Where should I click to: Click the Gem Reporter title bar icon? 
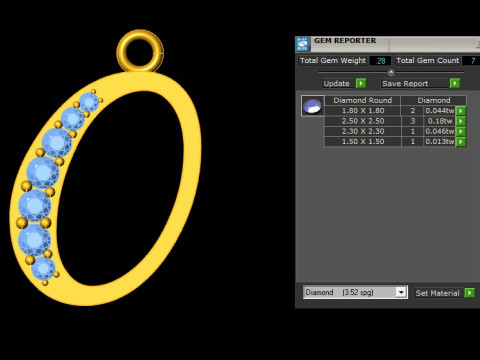coord(302,44)
